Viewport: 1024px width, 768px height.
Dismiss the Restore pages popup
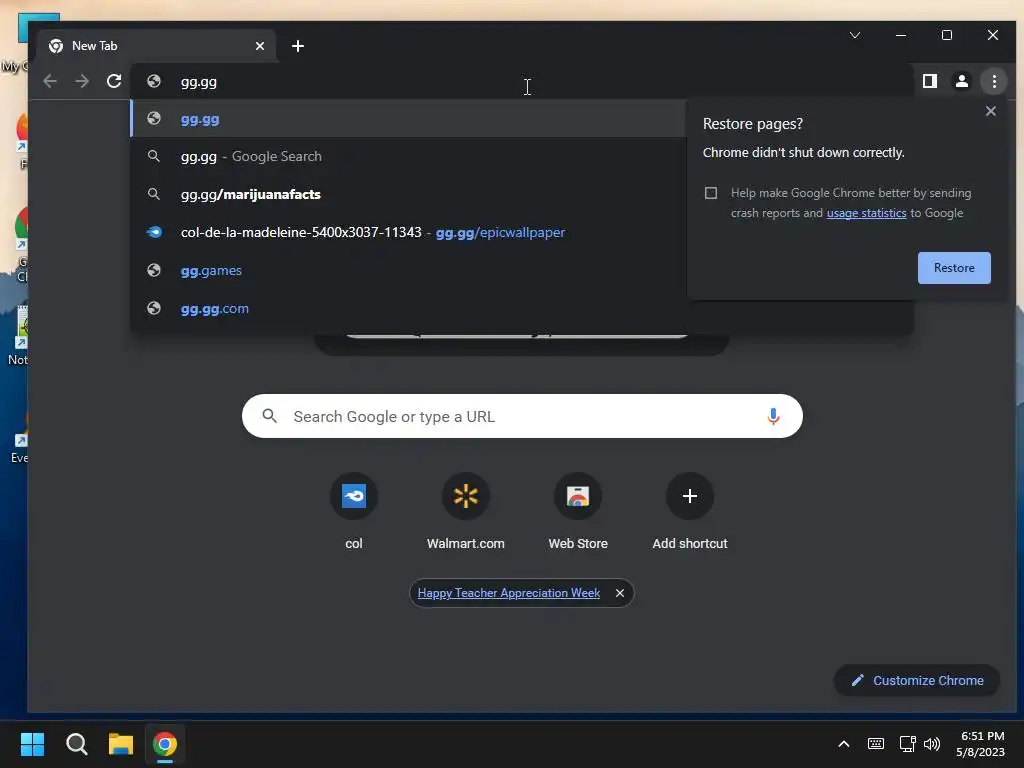[x=991, y=111]
